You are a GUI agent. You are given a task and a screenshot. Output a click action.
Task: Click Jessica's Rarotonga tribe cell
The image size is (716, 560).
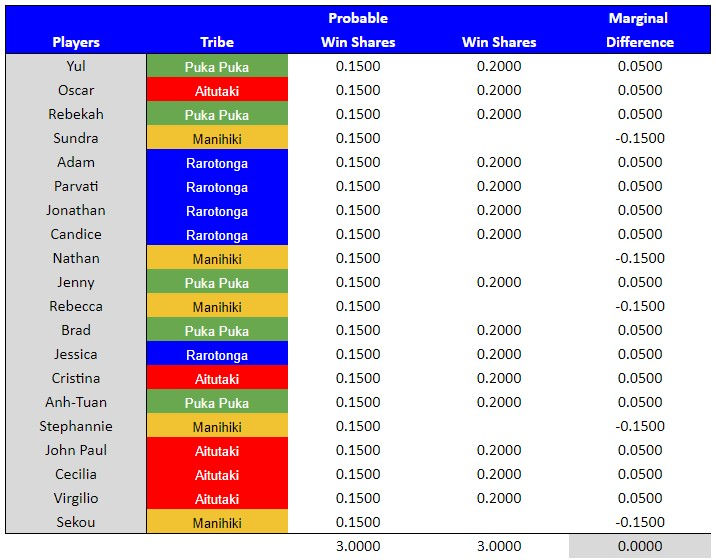217,354
